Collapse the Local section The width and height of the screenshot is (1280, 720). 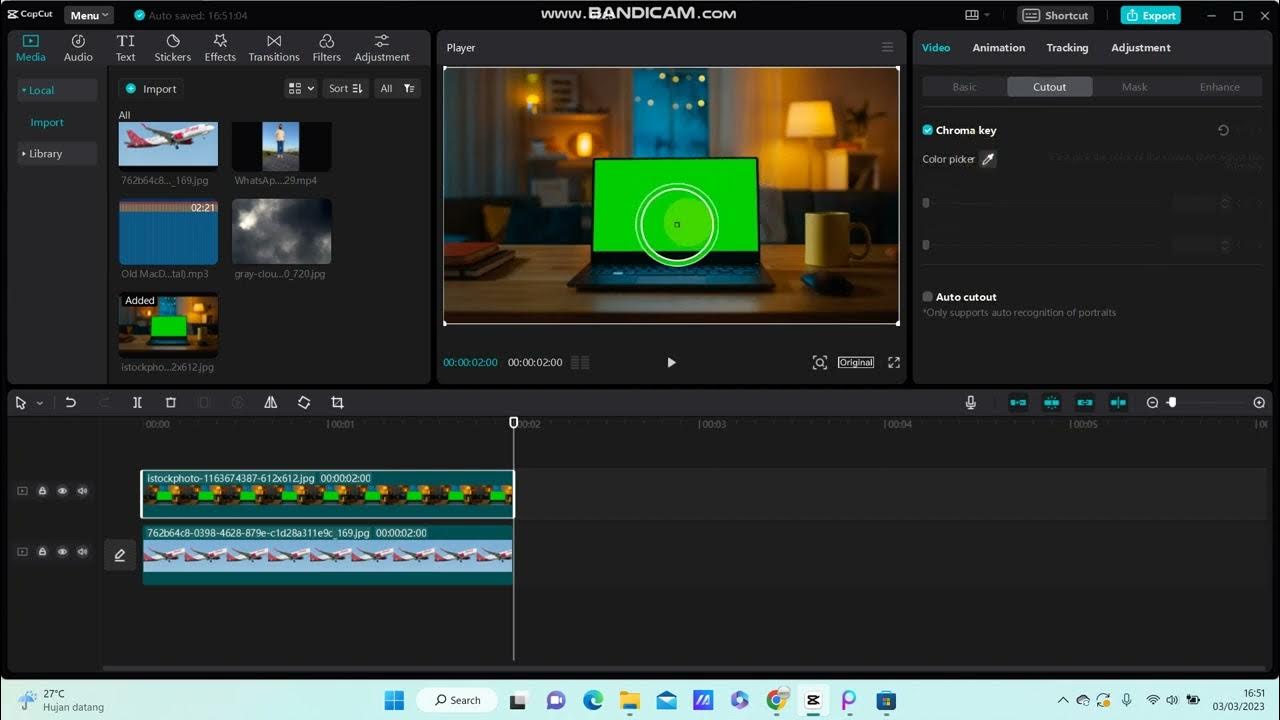(57, 90)
